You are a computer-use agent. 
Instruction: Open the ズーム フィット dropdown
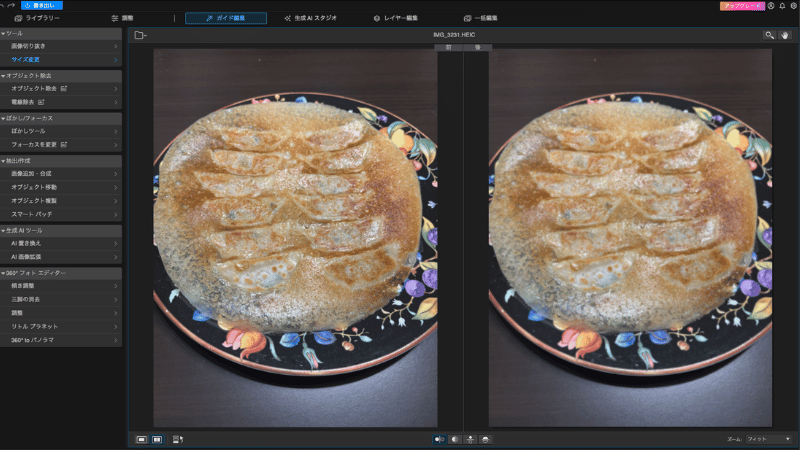769,439
